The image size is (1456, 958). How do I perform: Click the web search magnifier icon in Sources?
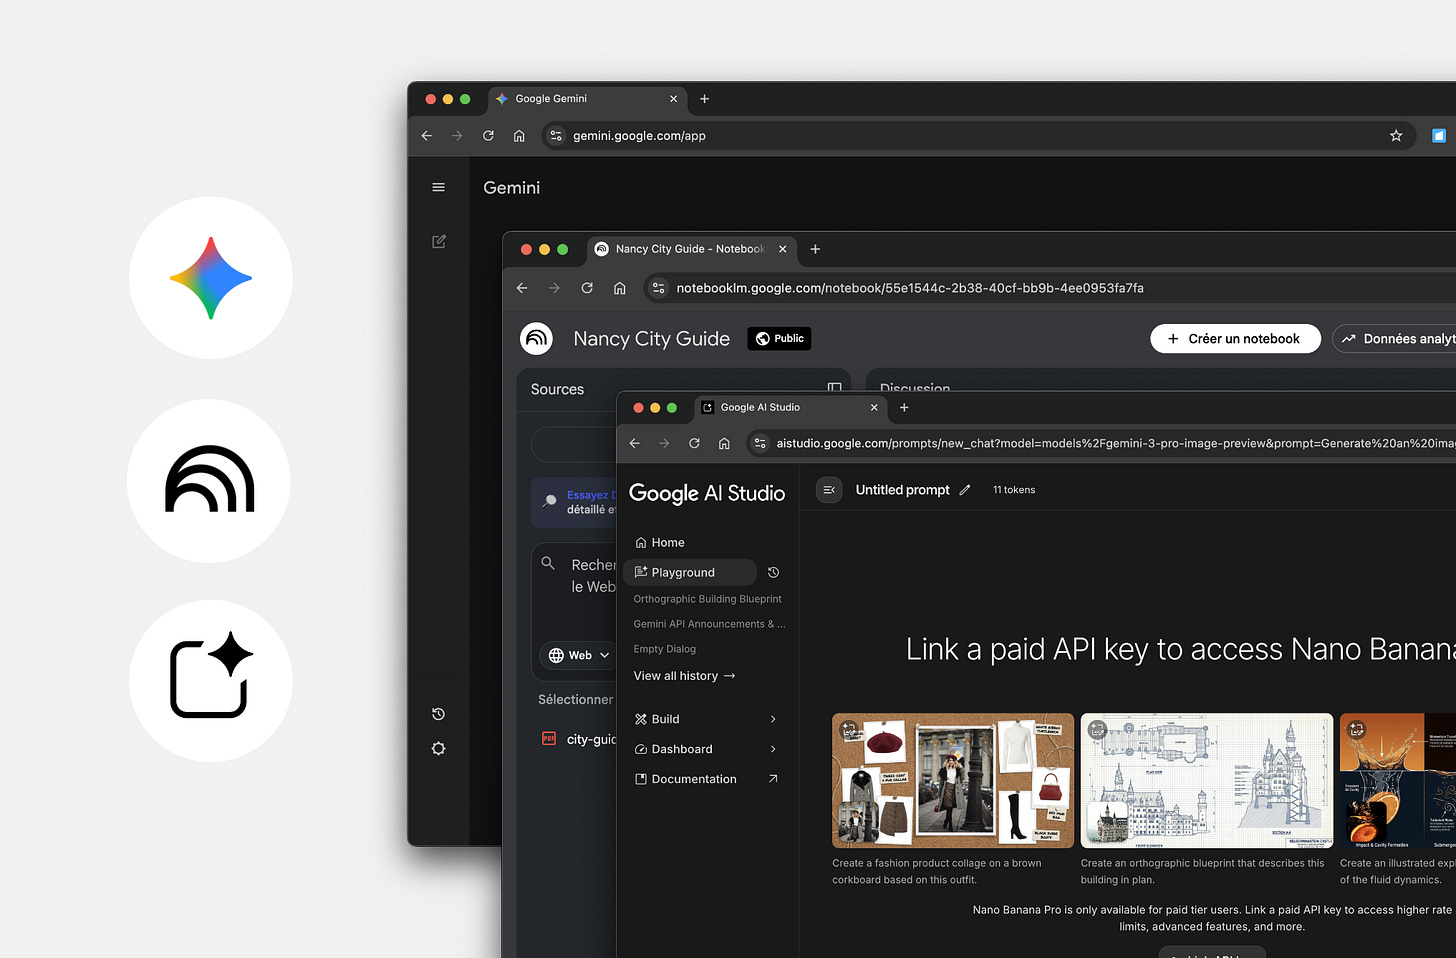[548, 563]
